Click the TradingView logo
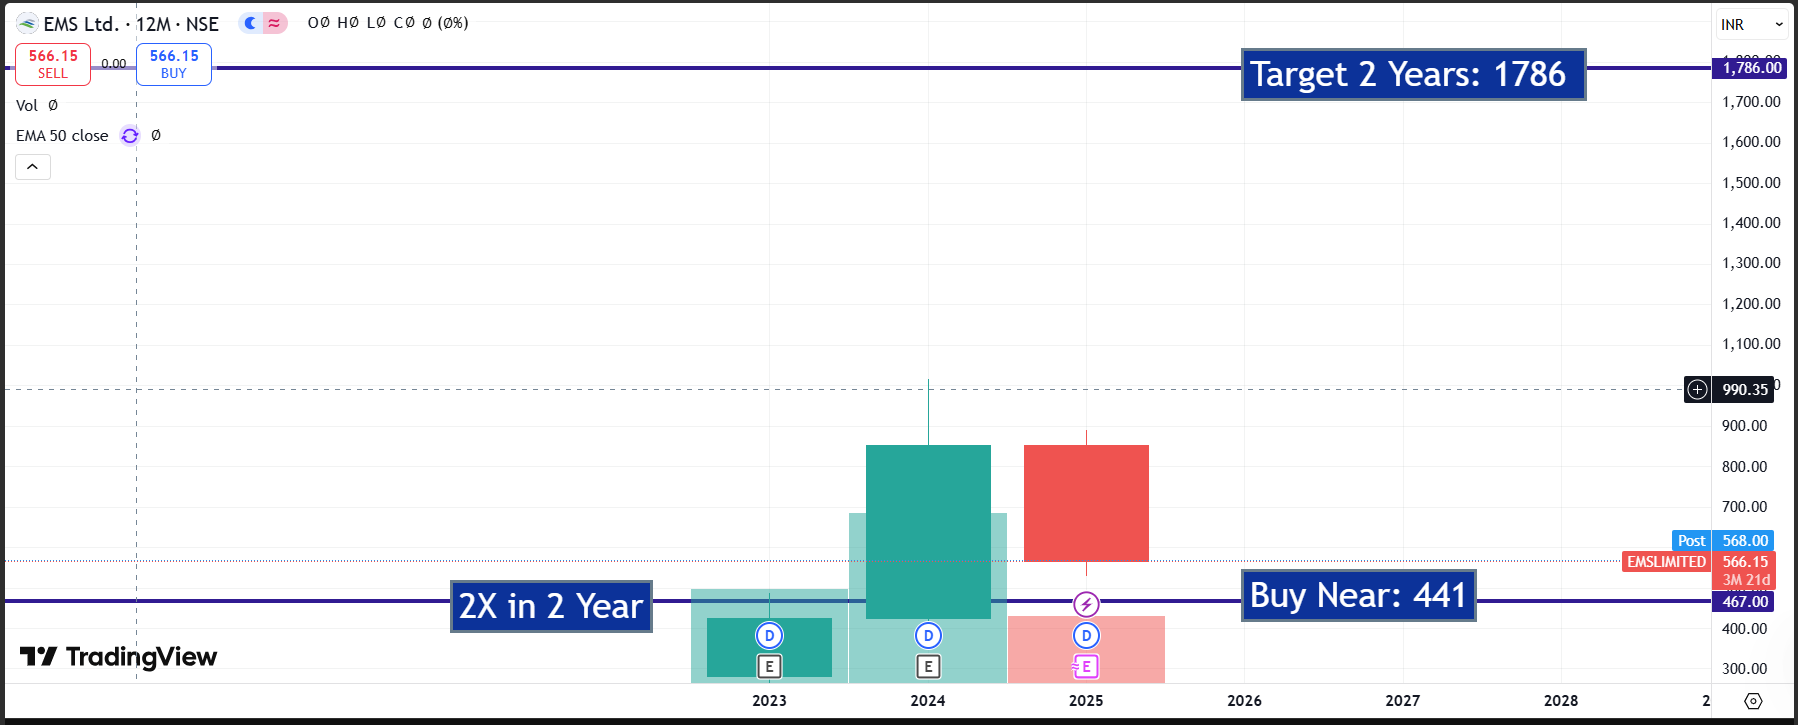This screenshot has height=725, width=1798. tap(118, 657)
